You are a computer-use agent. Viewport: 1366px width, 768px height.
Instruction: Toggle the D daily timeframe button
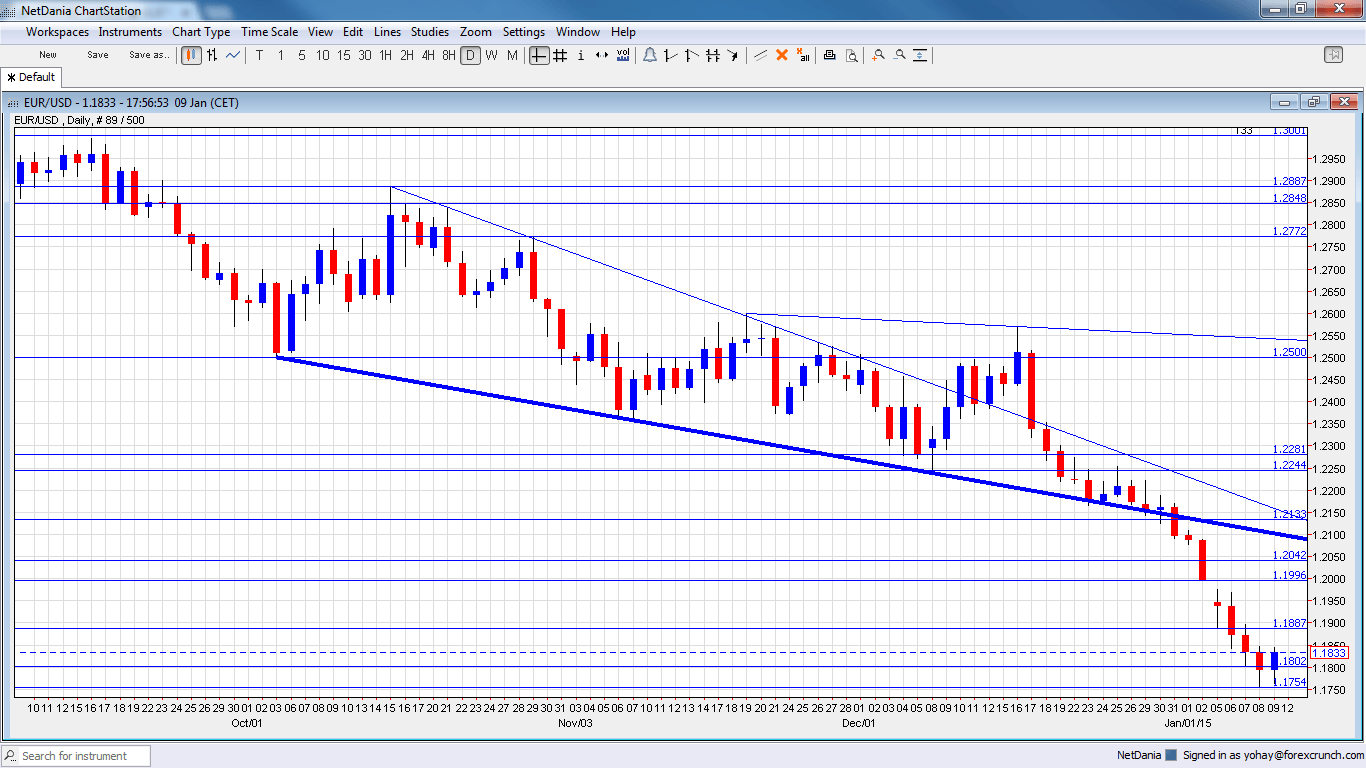click(x=470, y=56)
